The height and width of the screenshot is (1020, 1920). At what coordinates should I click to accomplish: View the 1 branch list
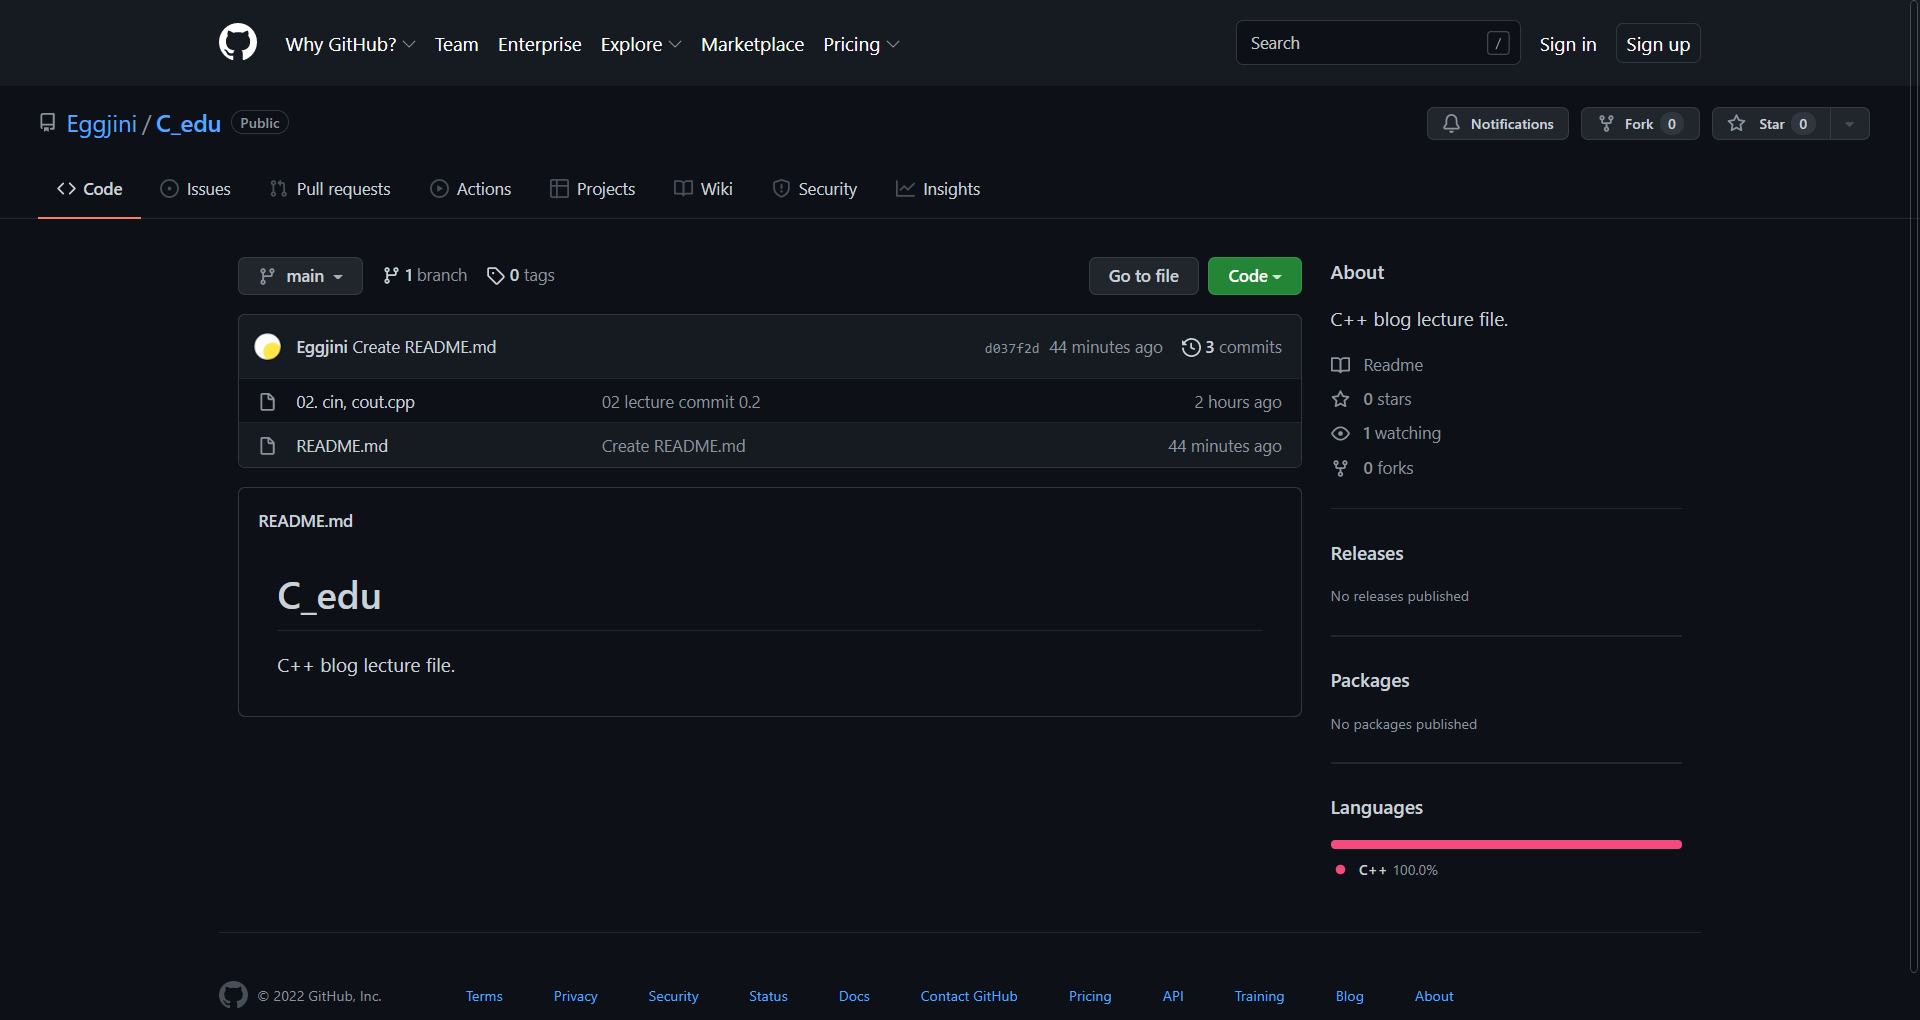tap(425, 276)
